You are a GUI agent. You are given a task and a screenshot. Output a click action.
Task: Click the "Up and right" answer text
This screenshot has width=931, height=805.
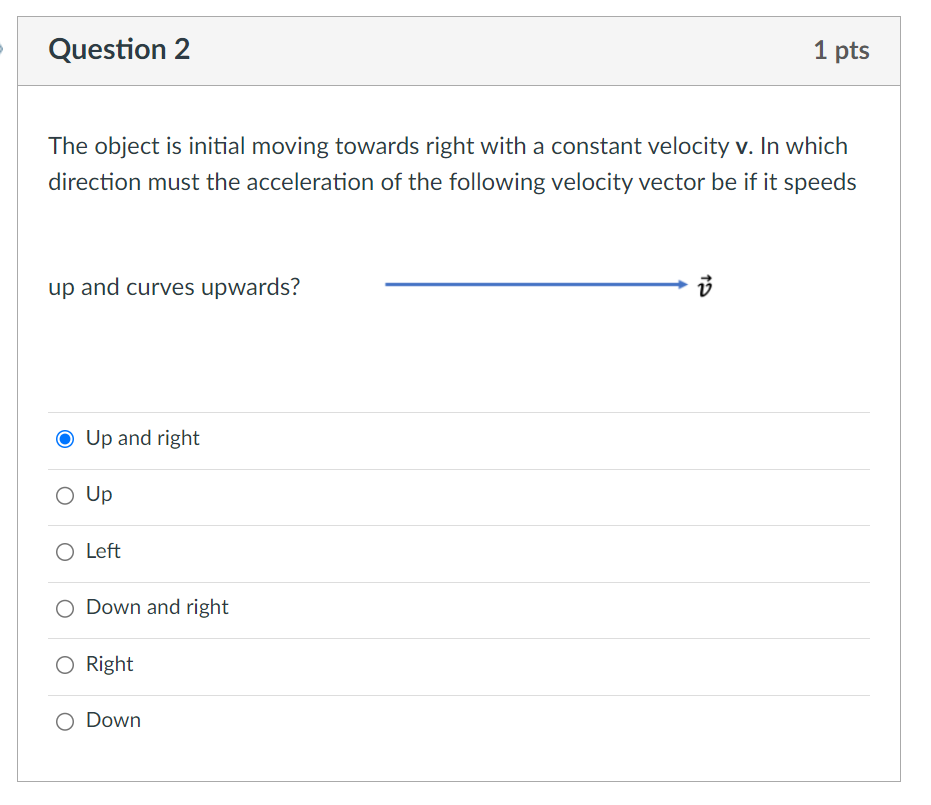[142, 438]
